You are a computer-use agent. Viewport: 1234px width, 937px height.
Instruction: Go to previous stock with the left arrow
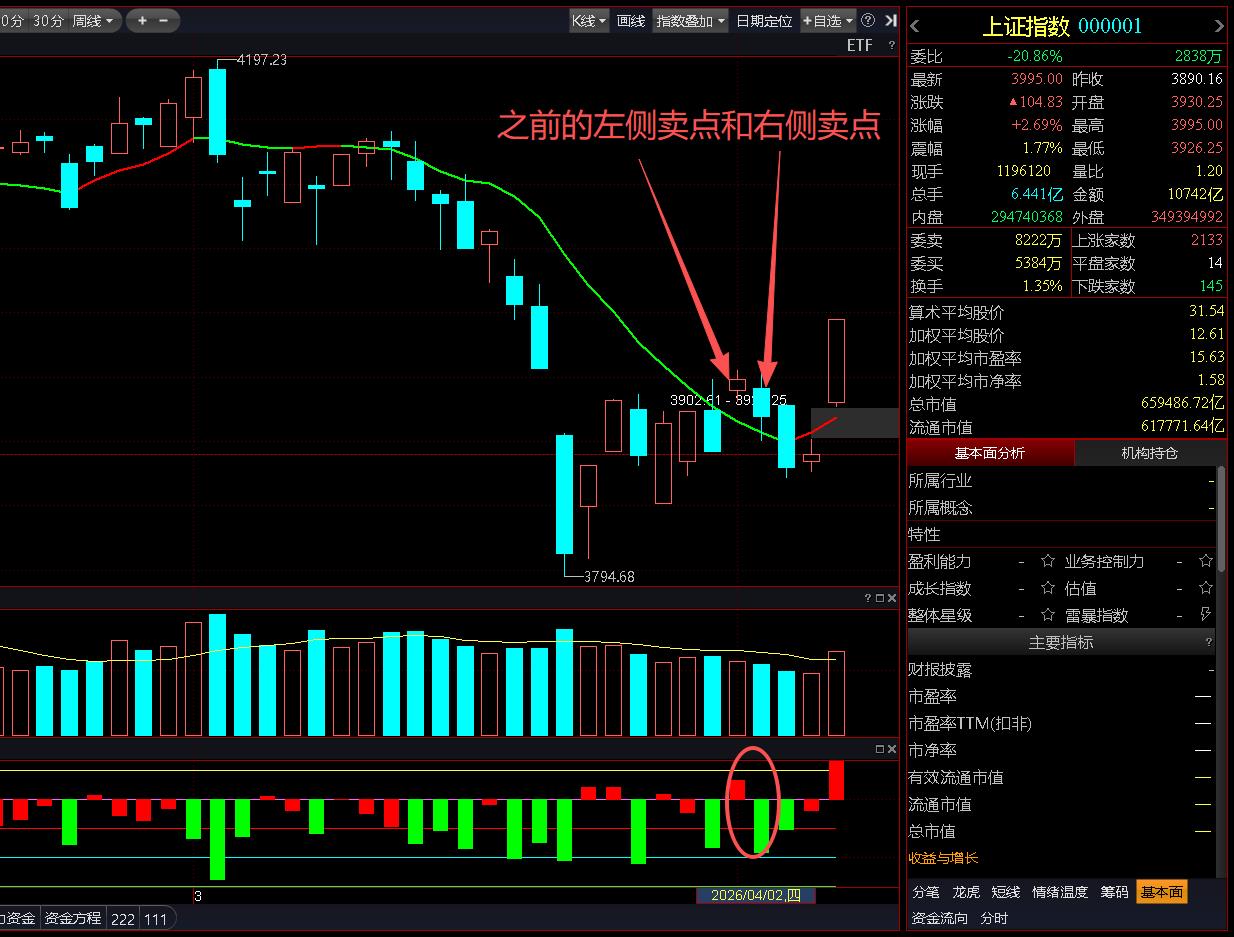916,27
